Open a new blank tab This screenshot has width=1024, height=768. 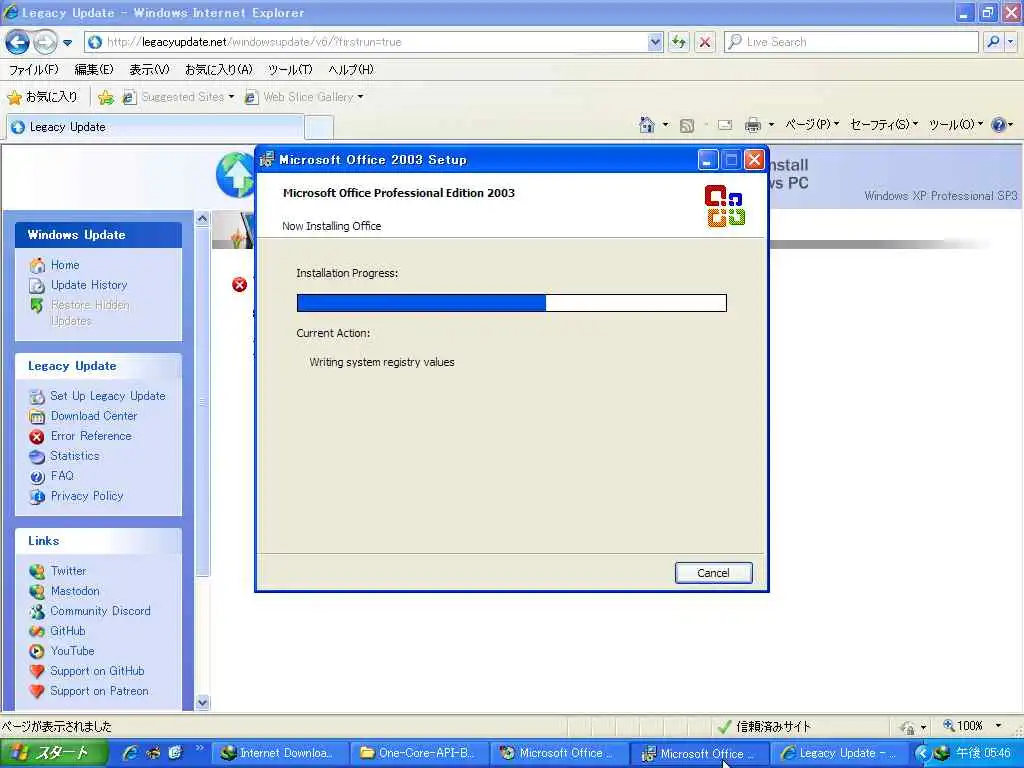319,127
